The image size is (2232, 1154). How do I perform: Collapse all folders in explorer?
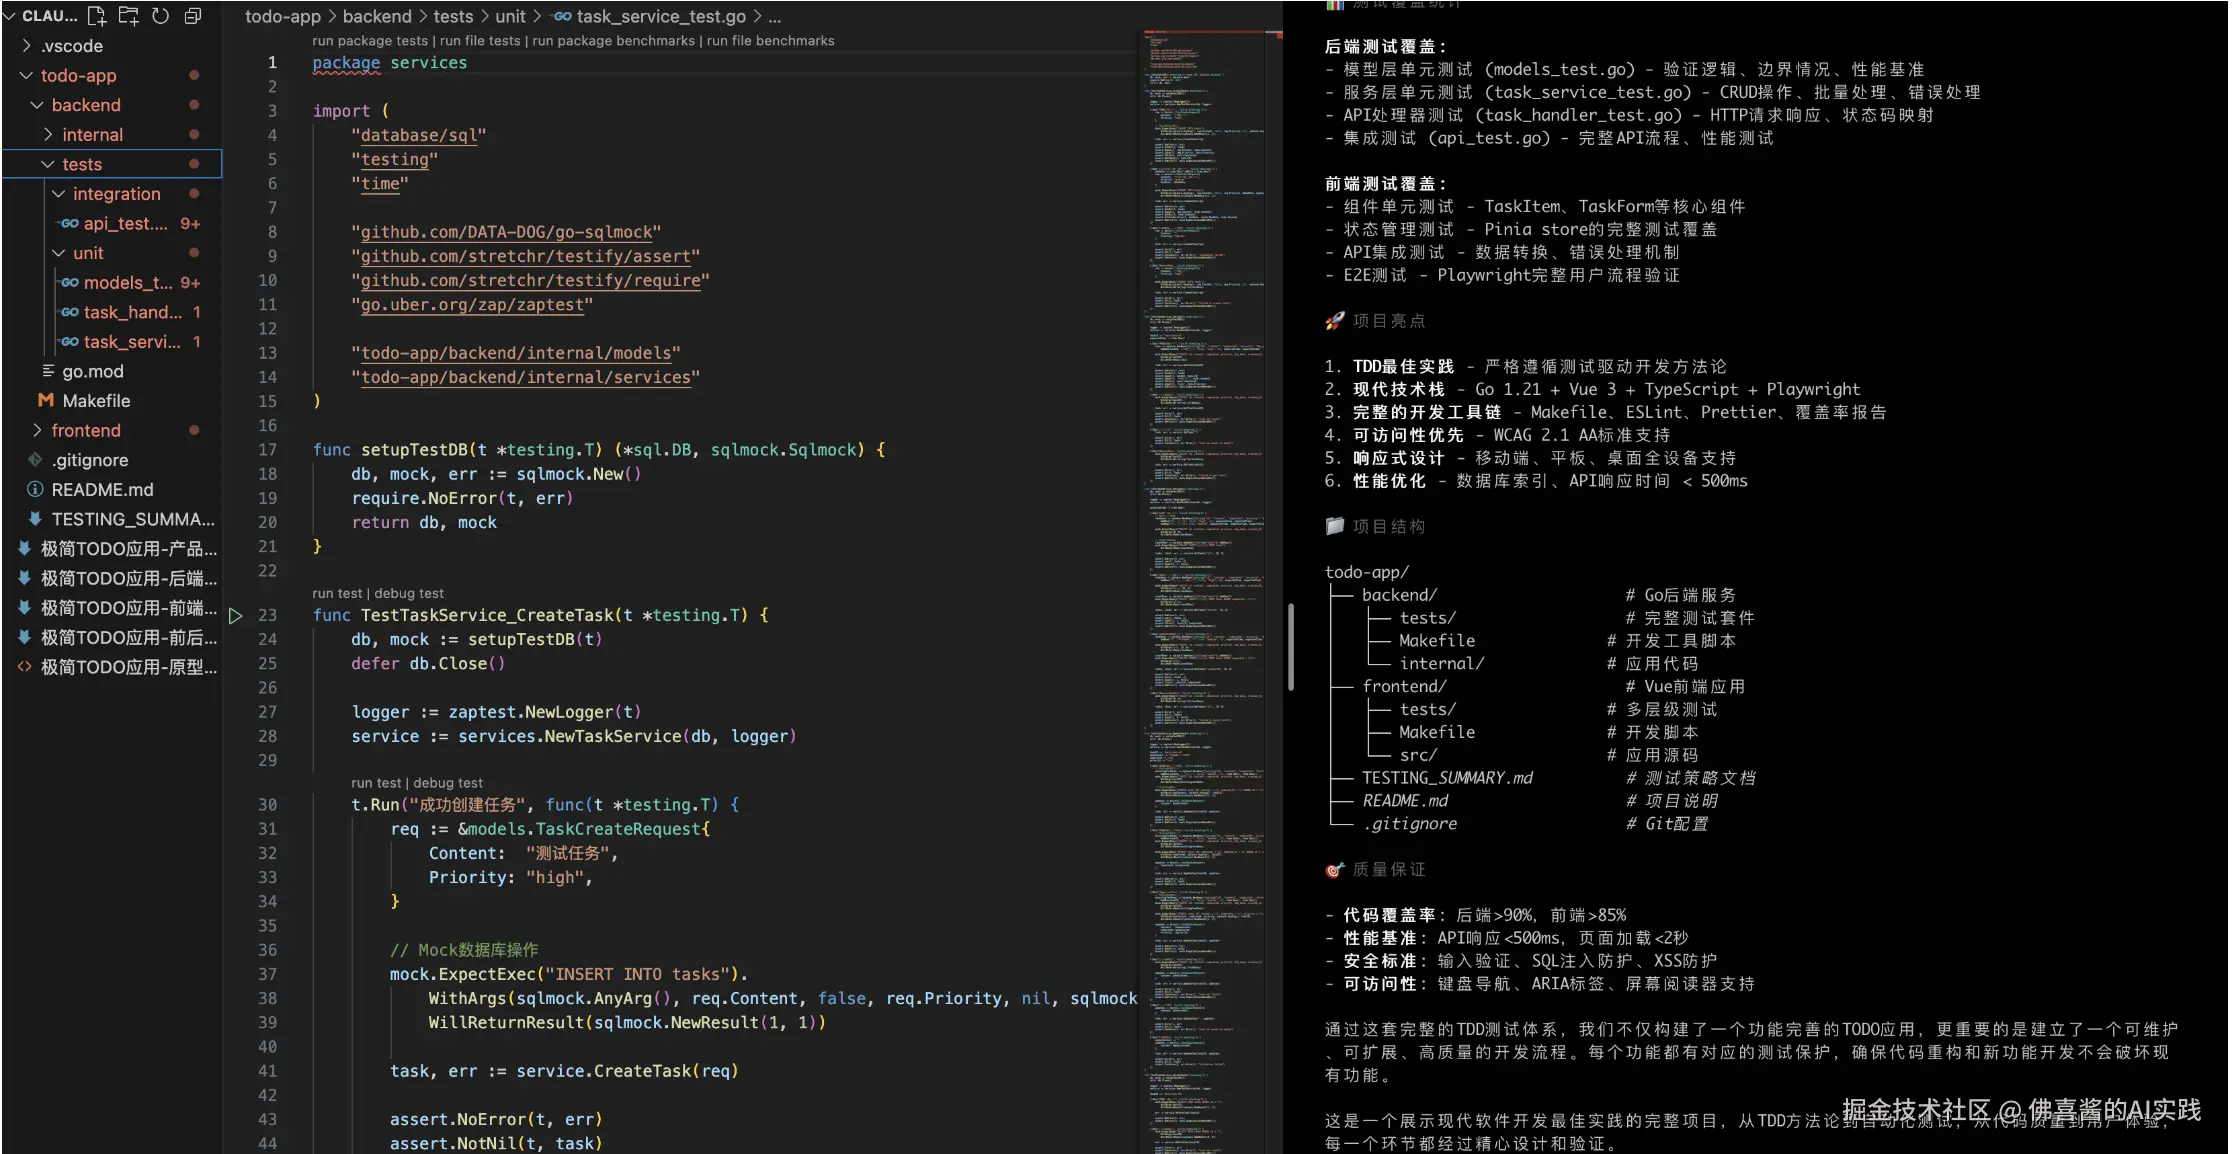(193, 16)
